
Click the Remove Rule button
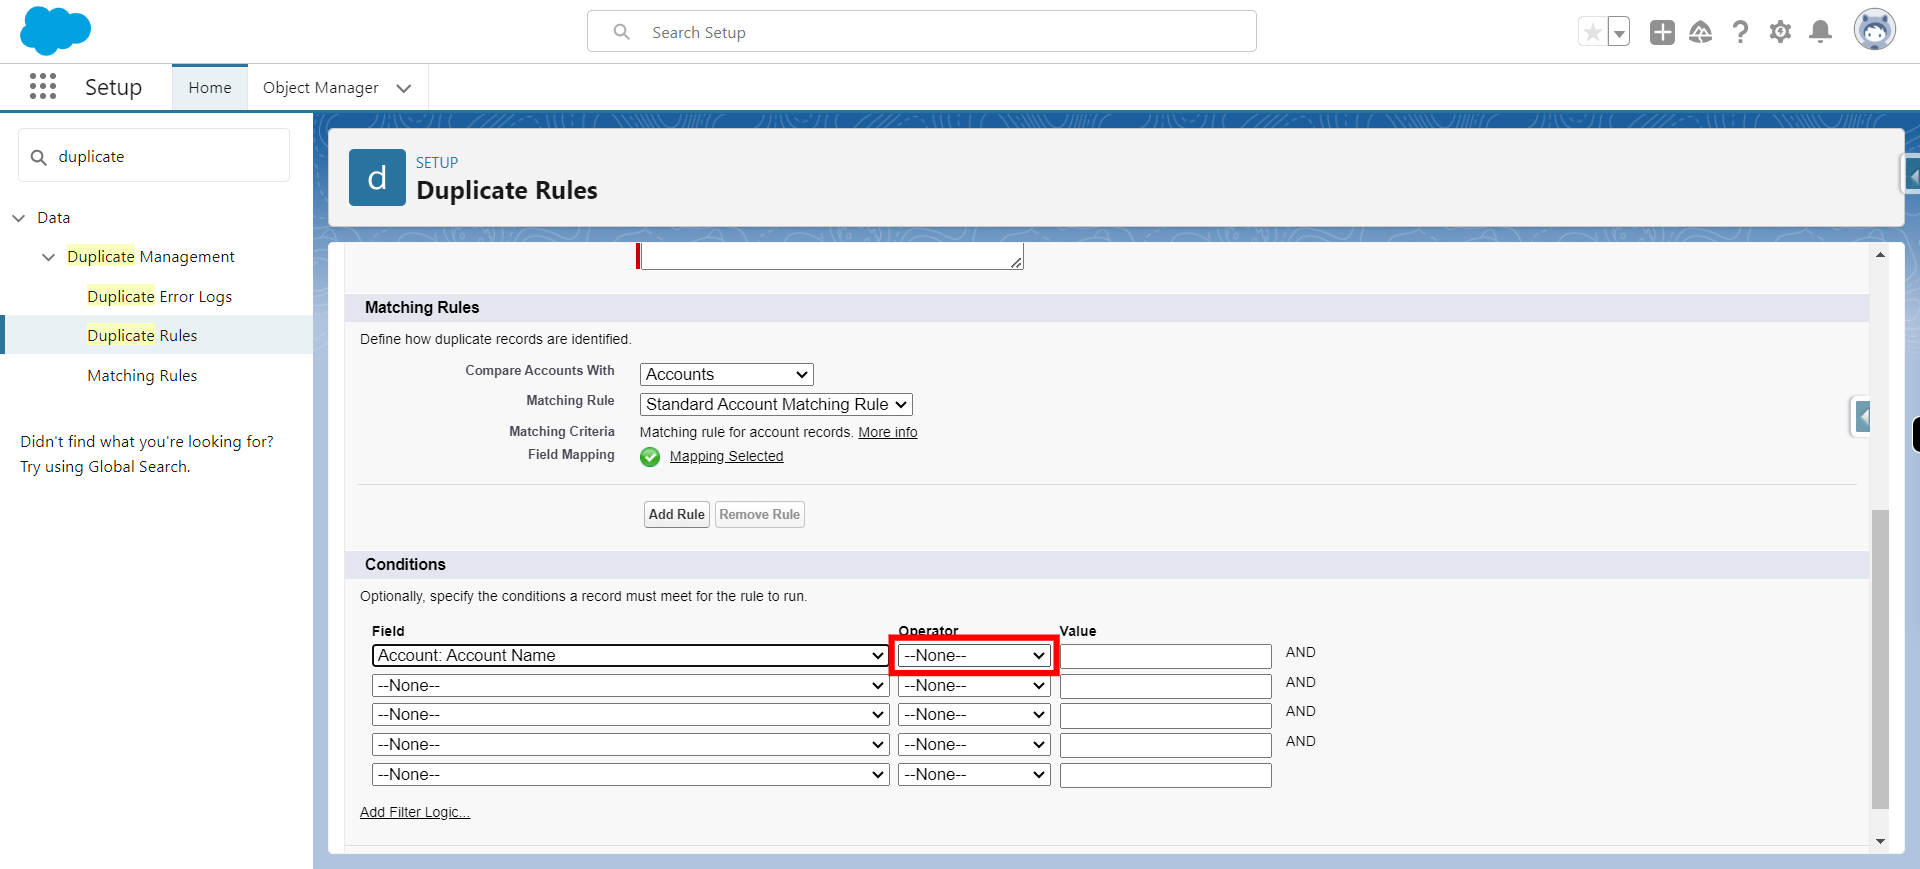tap(760, 515)
